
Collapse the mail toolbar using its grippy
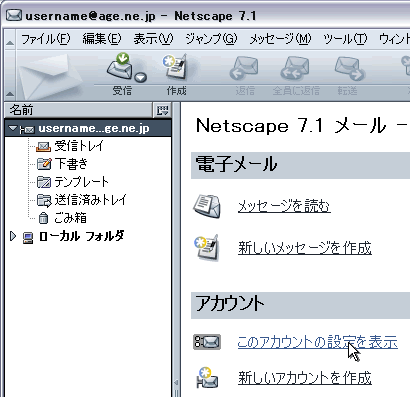[x=10, y=75]
